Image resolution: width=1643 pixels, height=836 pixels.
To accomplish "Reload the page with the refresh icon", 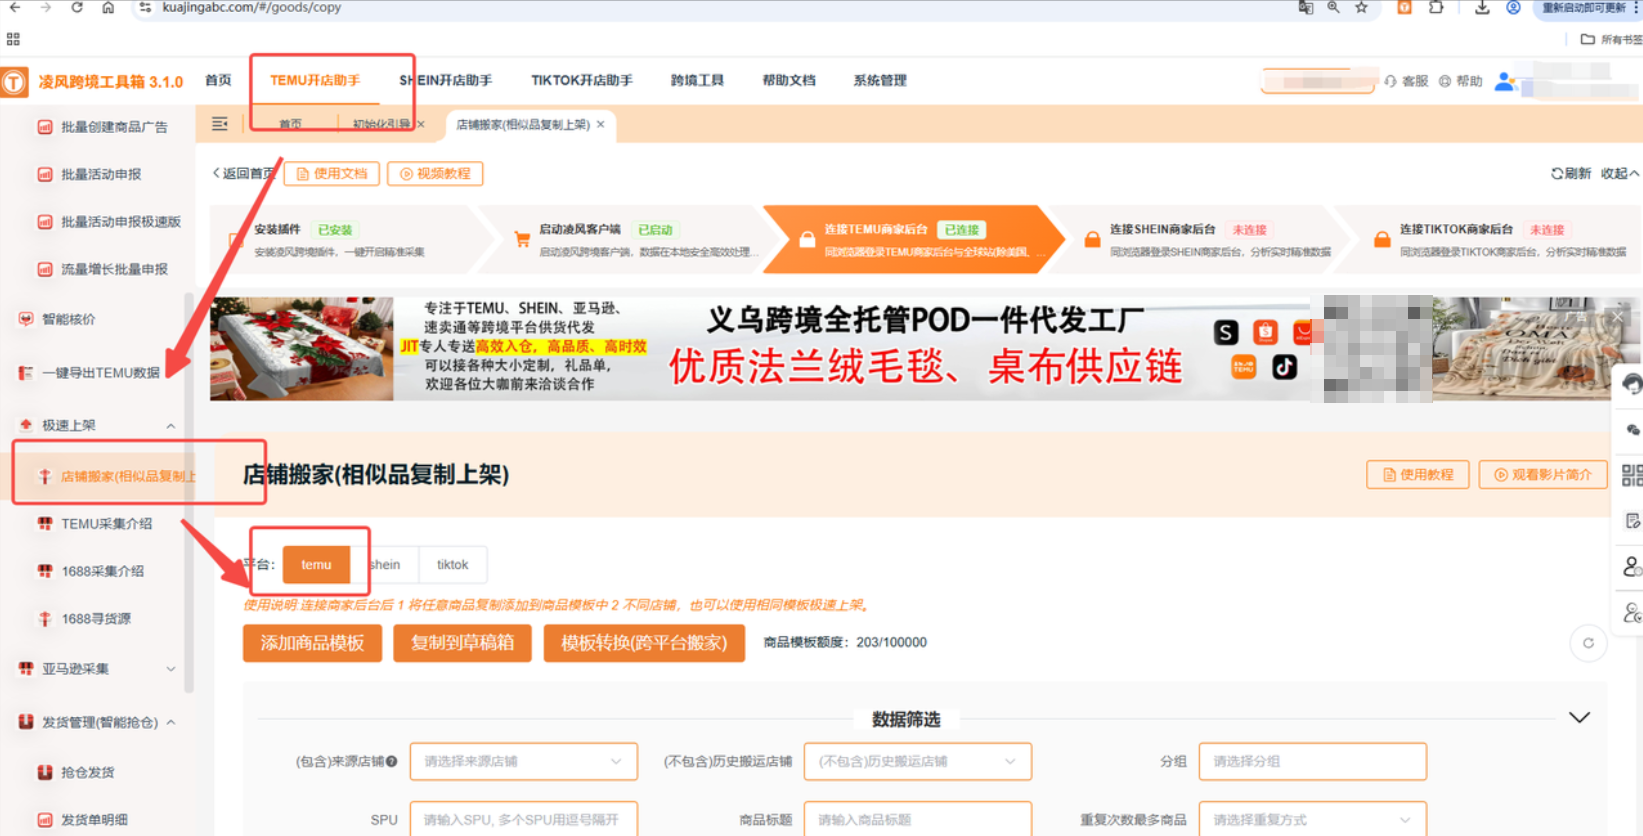I will pyautogui.click(x=77, y=7).
